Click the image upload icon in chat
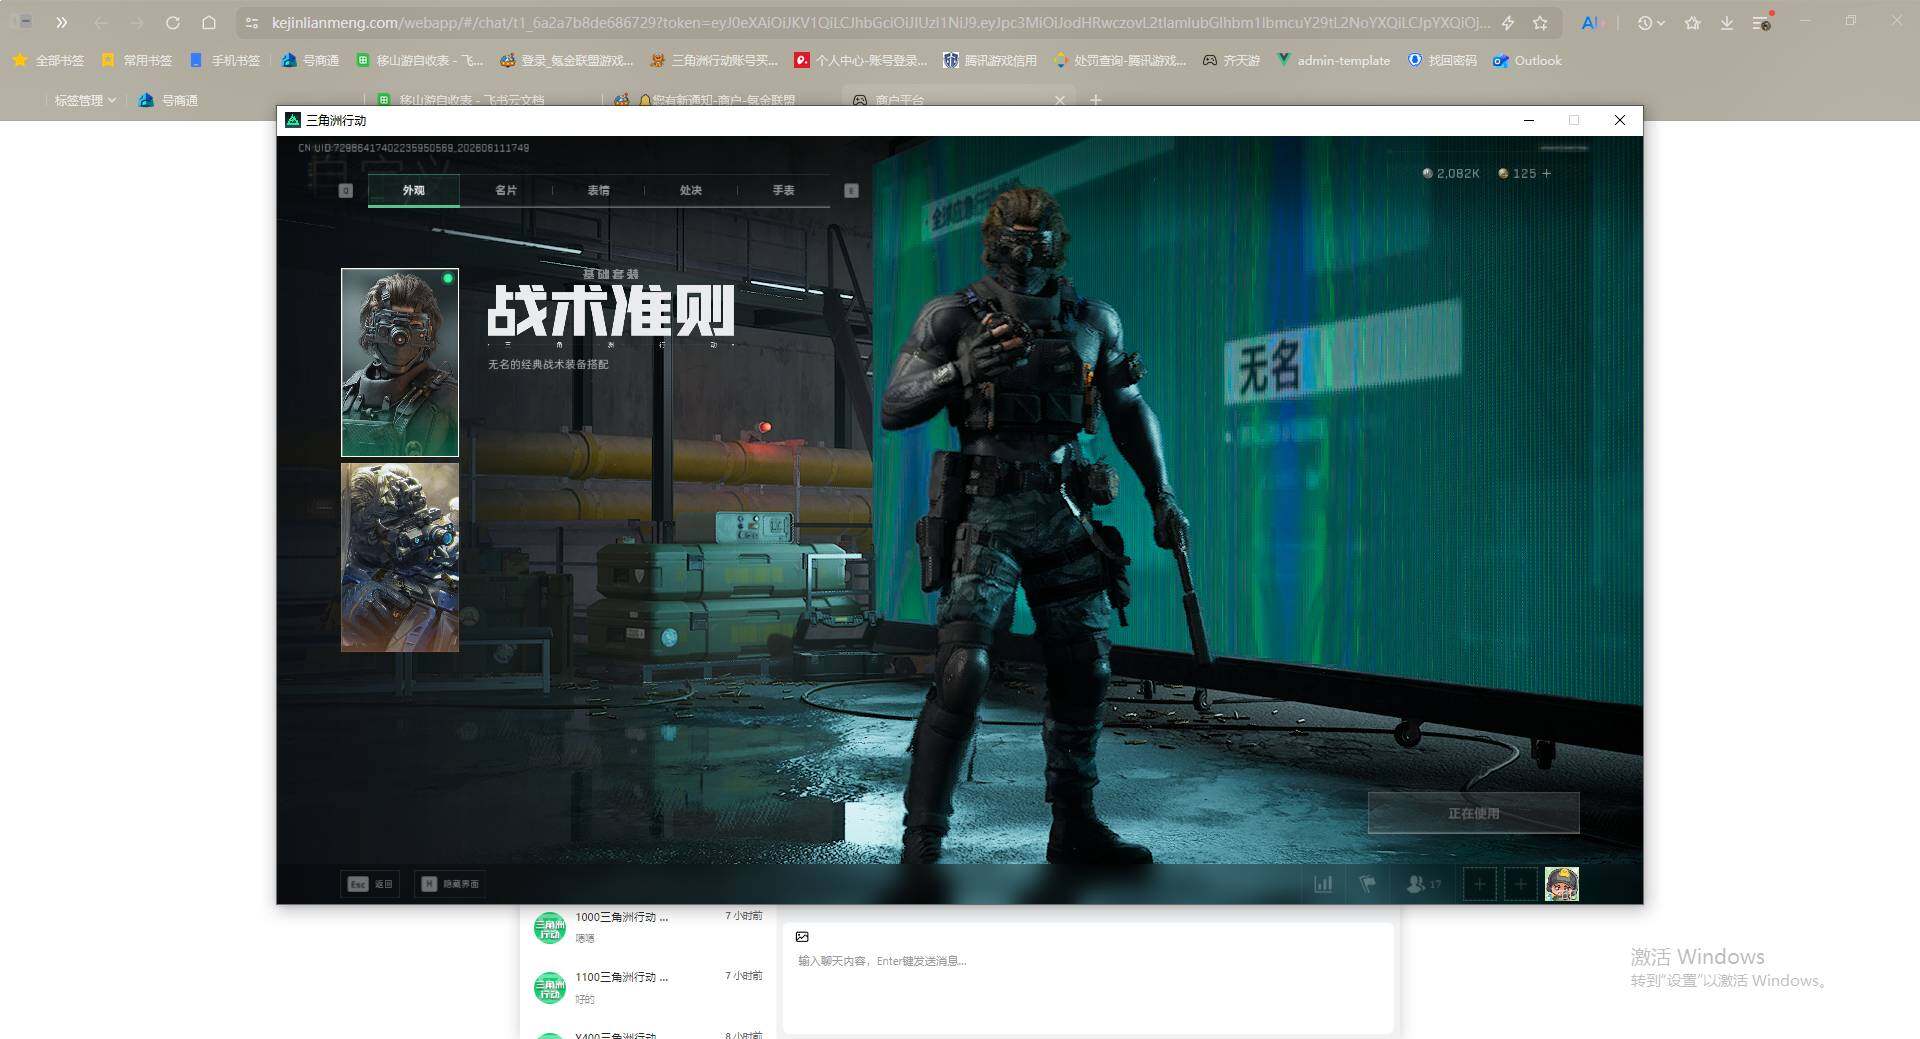The height and width of the screenshot is (1039, 1920). [x=802, y=937]
